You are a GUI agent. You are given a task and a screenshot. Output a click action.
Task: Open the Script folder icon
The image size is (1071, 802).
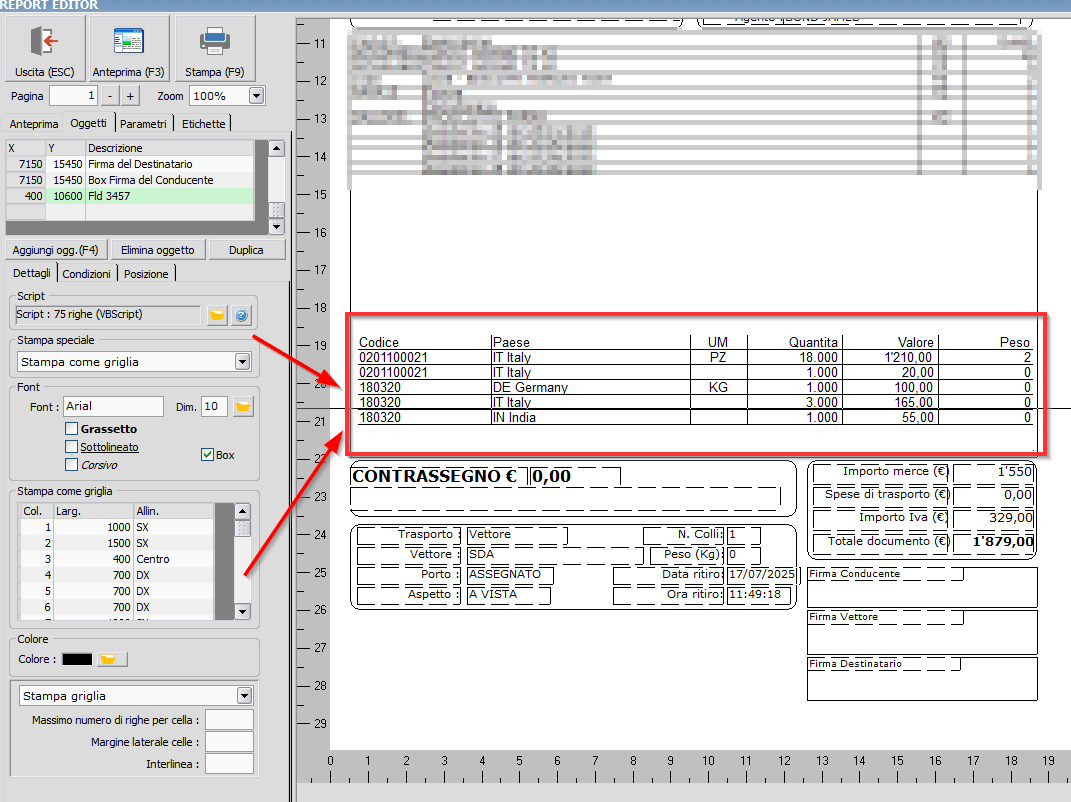point(216,315)
